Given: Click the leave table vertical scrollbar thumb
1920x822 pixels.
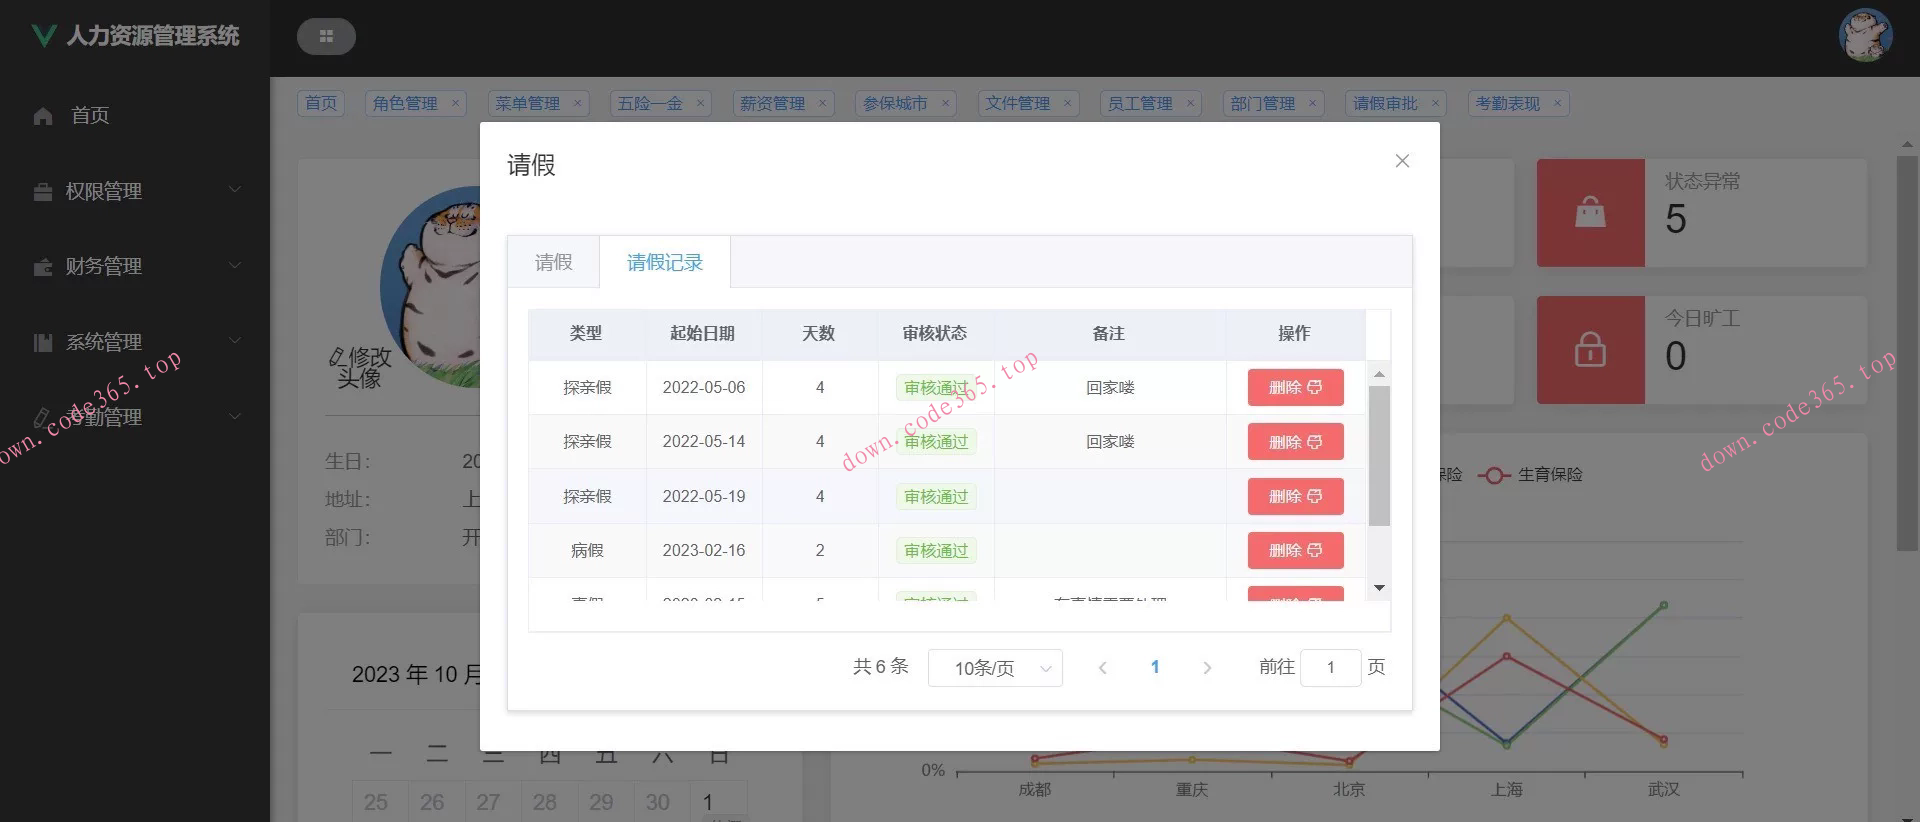Looking at the screenshot, I should (x=1379, y=456).
